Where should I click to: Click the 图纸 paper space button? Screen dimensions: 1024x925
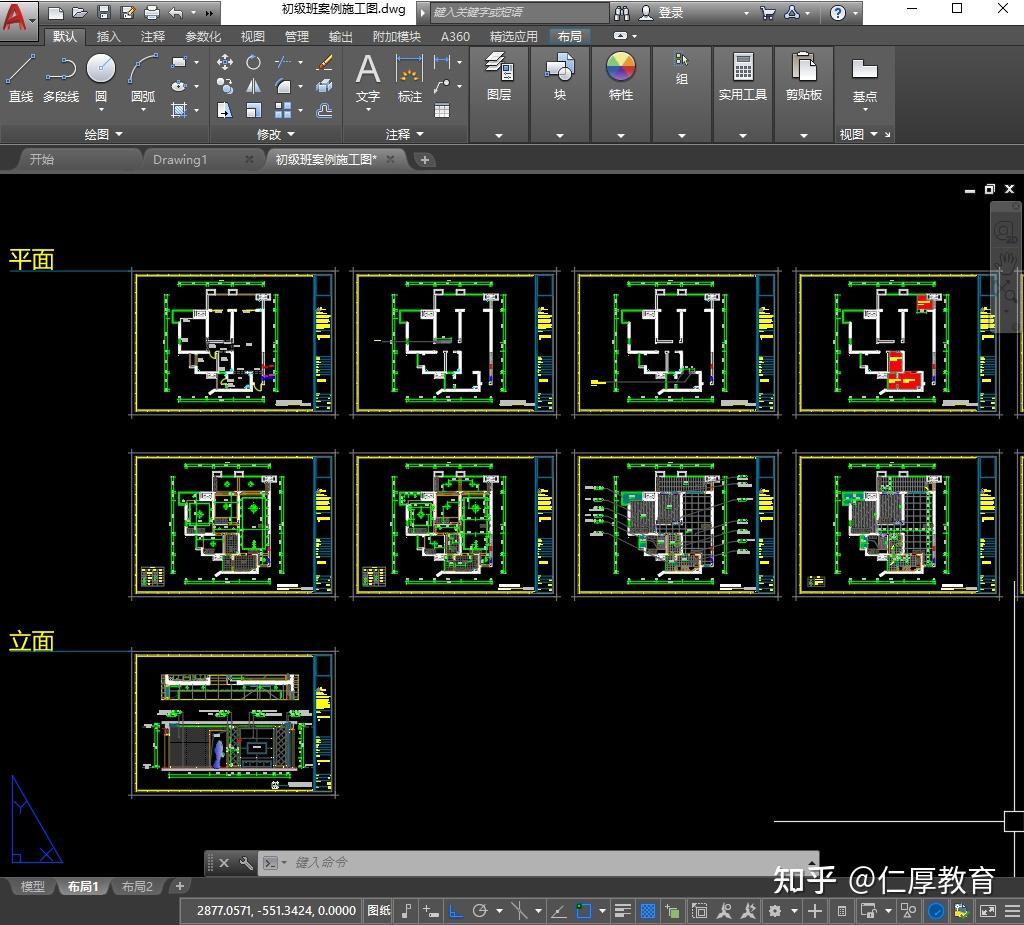pos(379,911)
